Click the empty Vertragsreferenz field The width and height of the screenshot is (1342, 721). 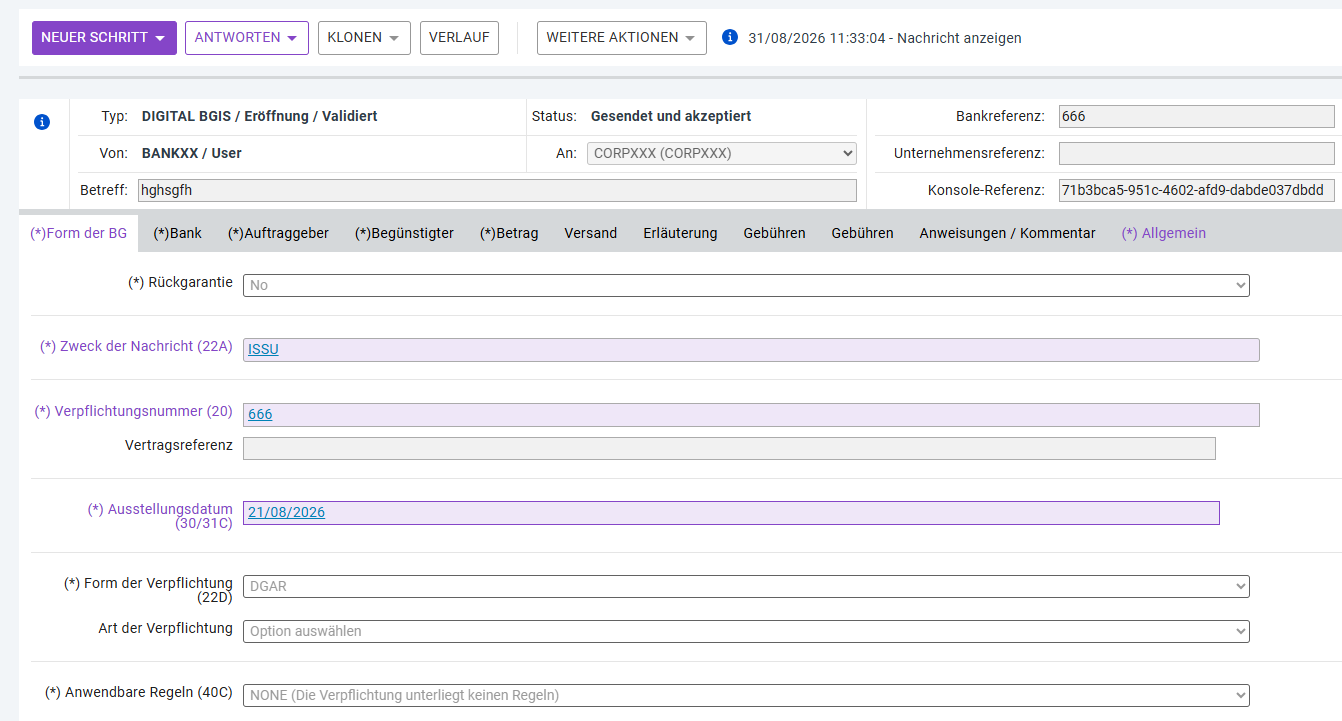click(x=729, y=448)
